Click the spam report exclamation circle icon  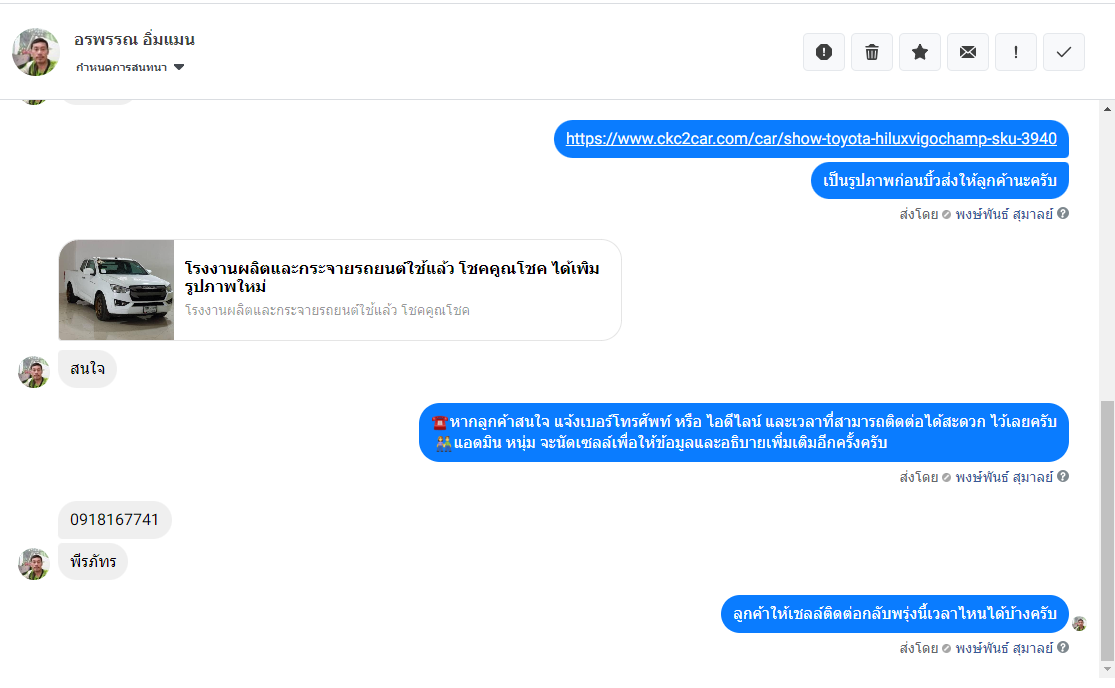[823, 52]
